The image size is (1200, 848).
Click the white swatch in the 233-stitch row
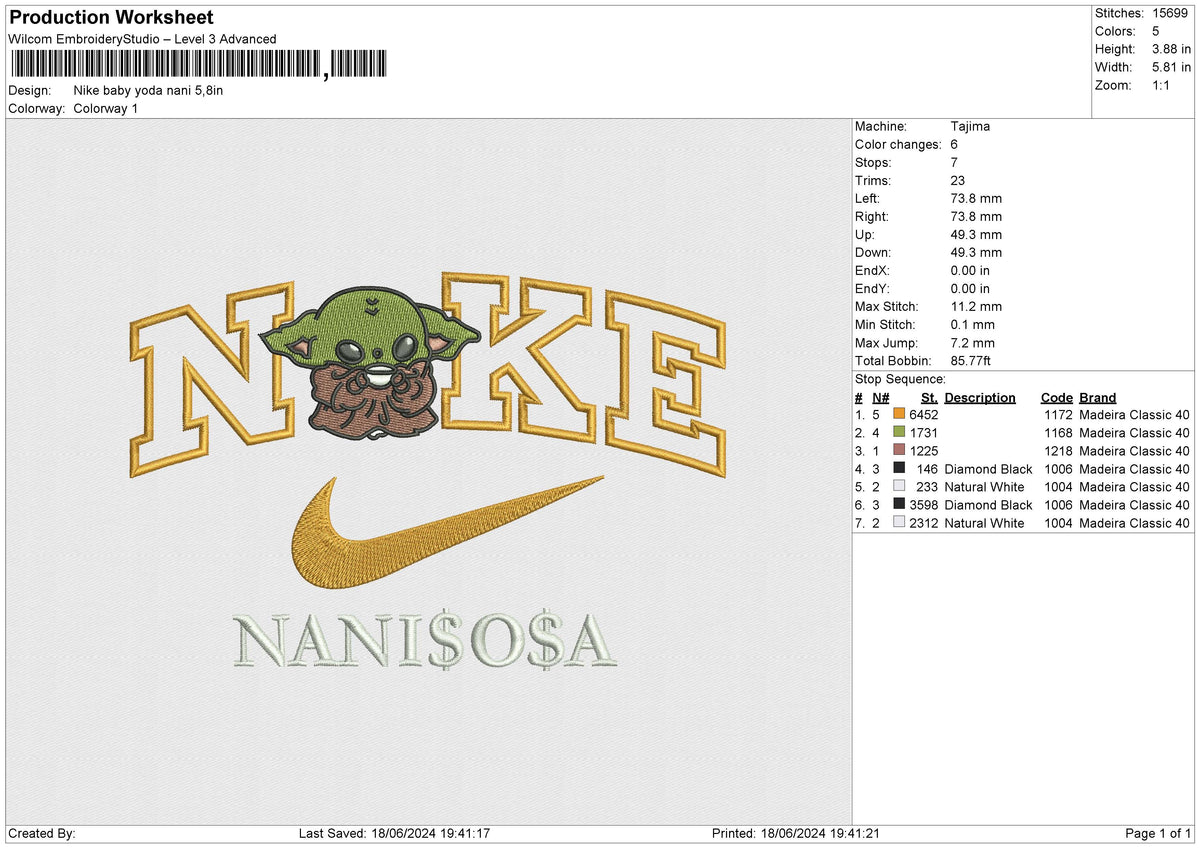899,486
